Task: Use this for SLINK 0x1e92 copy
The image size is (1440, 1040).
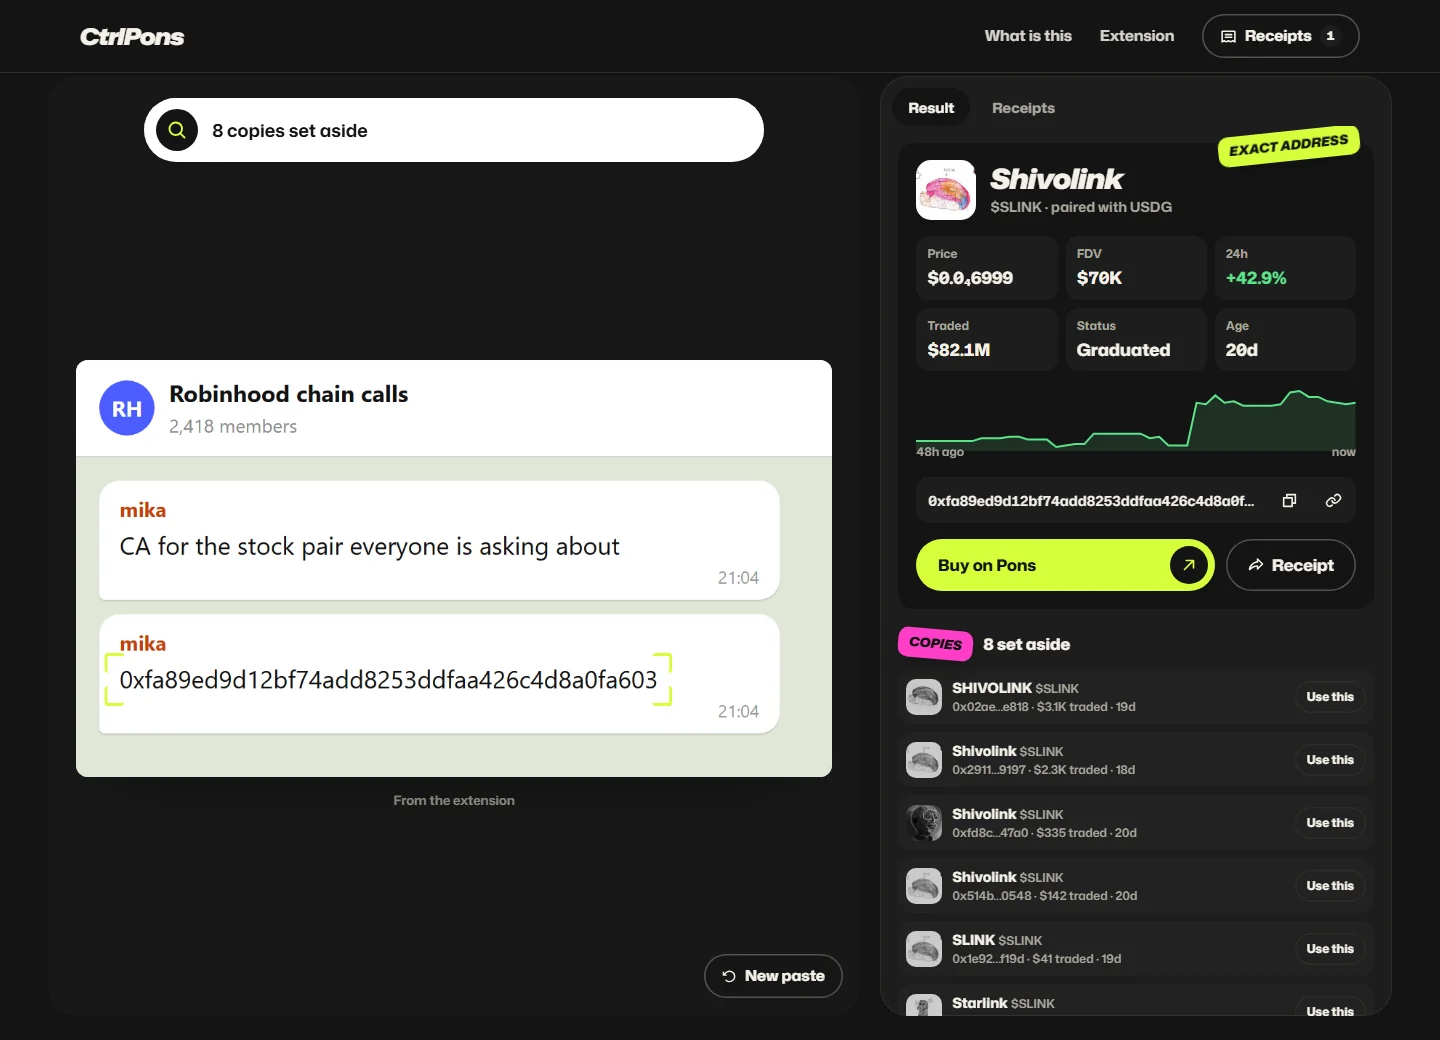Action: pyautogui.click(x=1330, y=949)
